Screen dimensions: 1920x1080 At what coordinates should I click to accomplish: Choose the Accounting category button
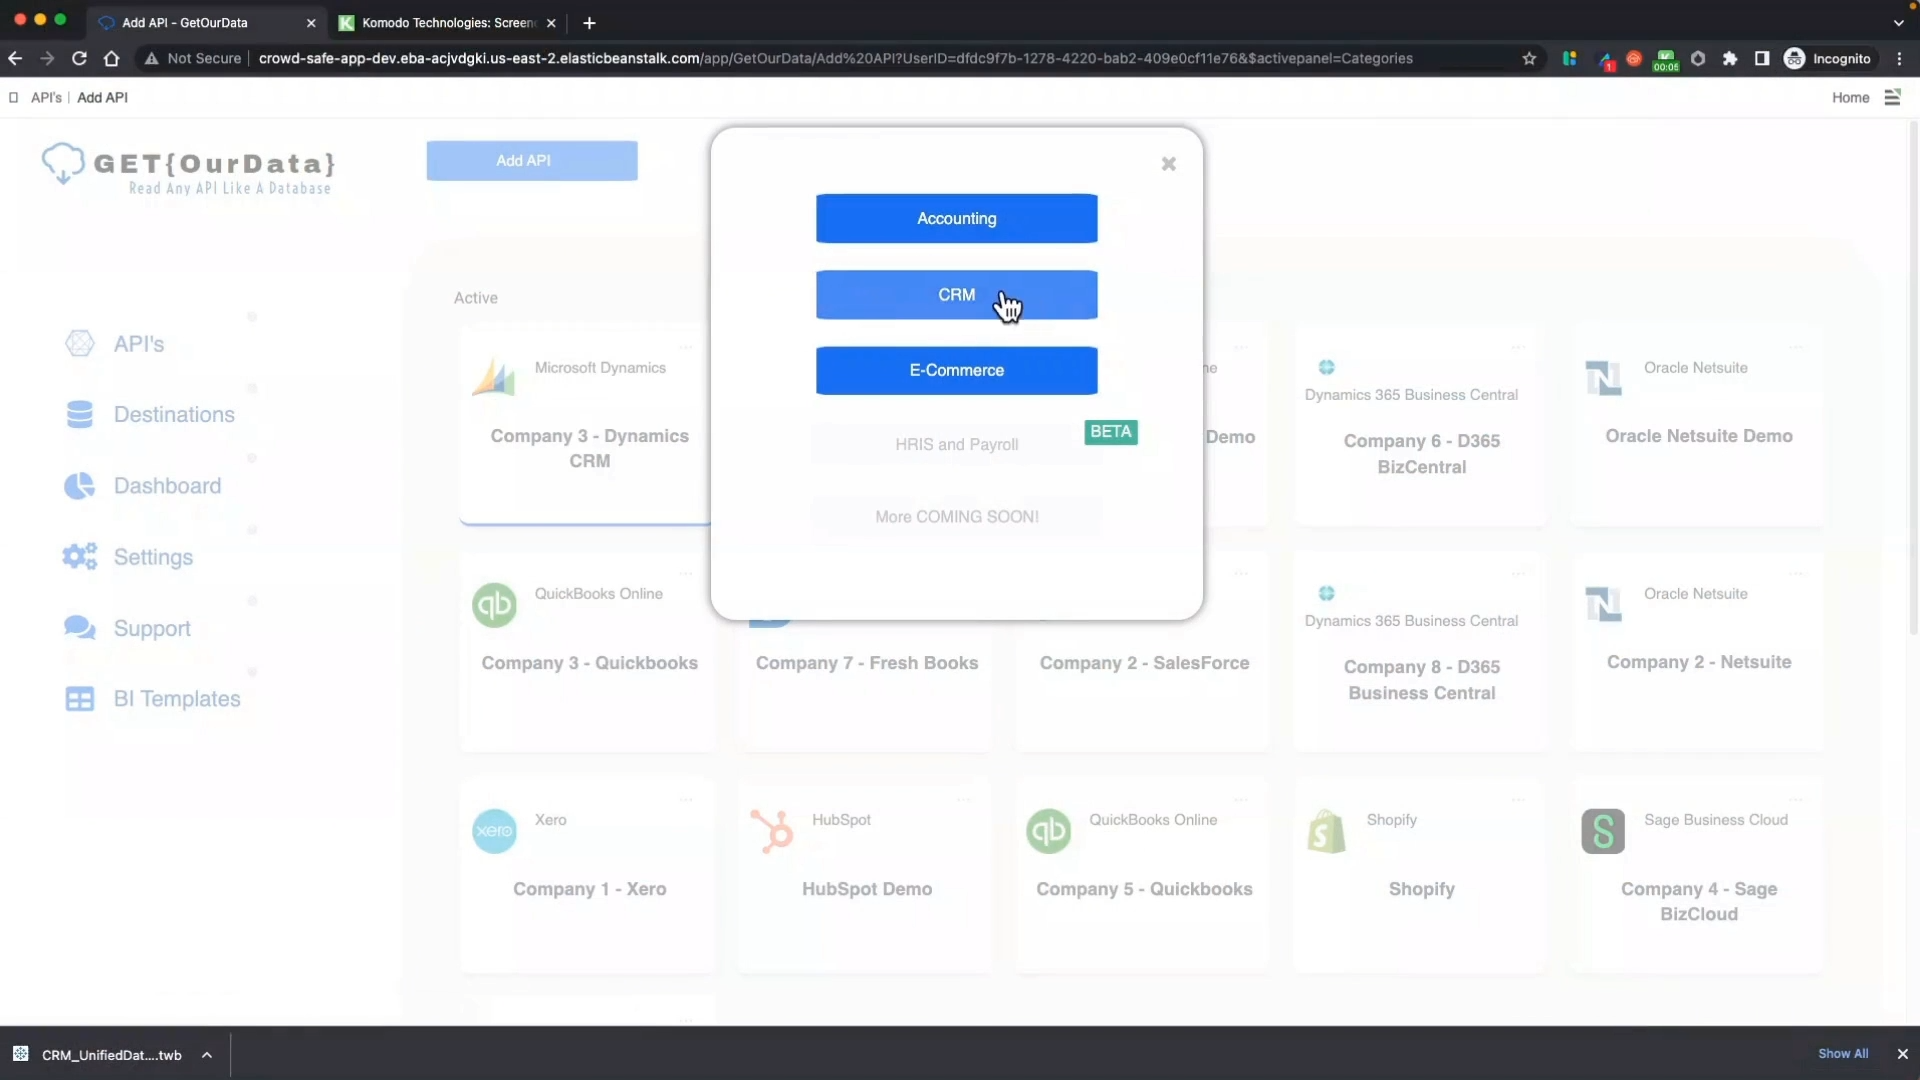[956, 219]
